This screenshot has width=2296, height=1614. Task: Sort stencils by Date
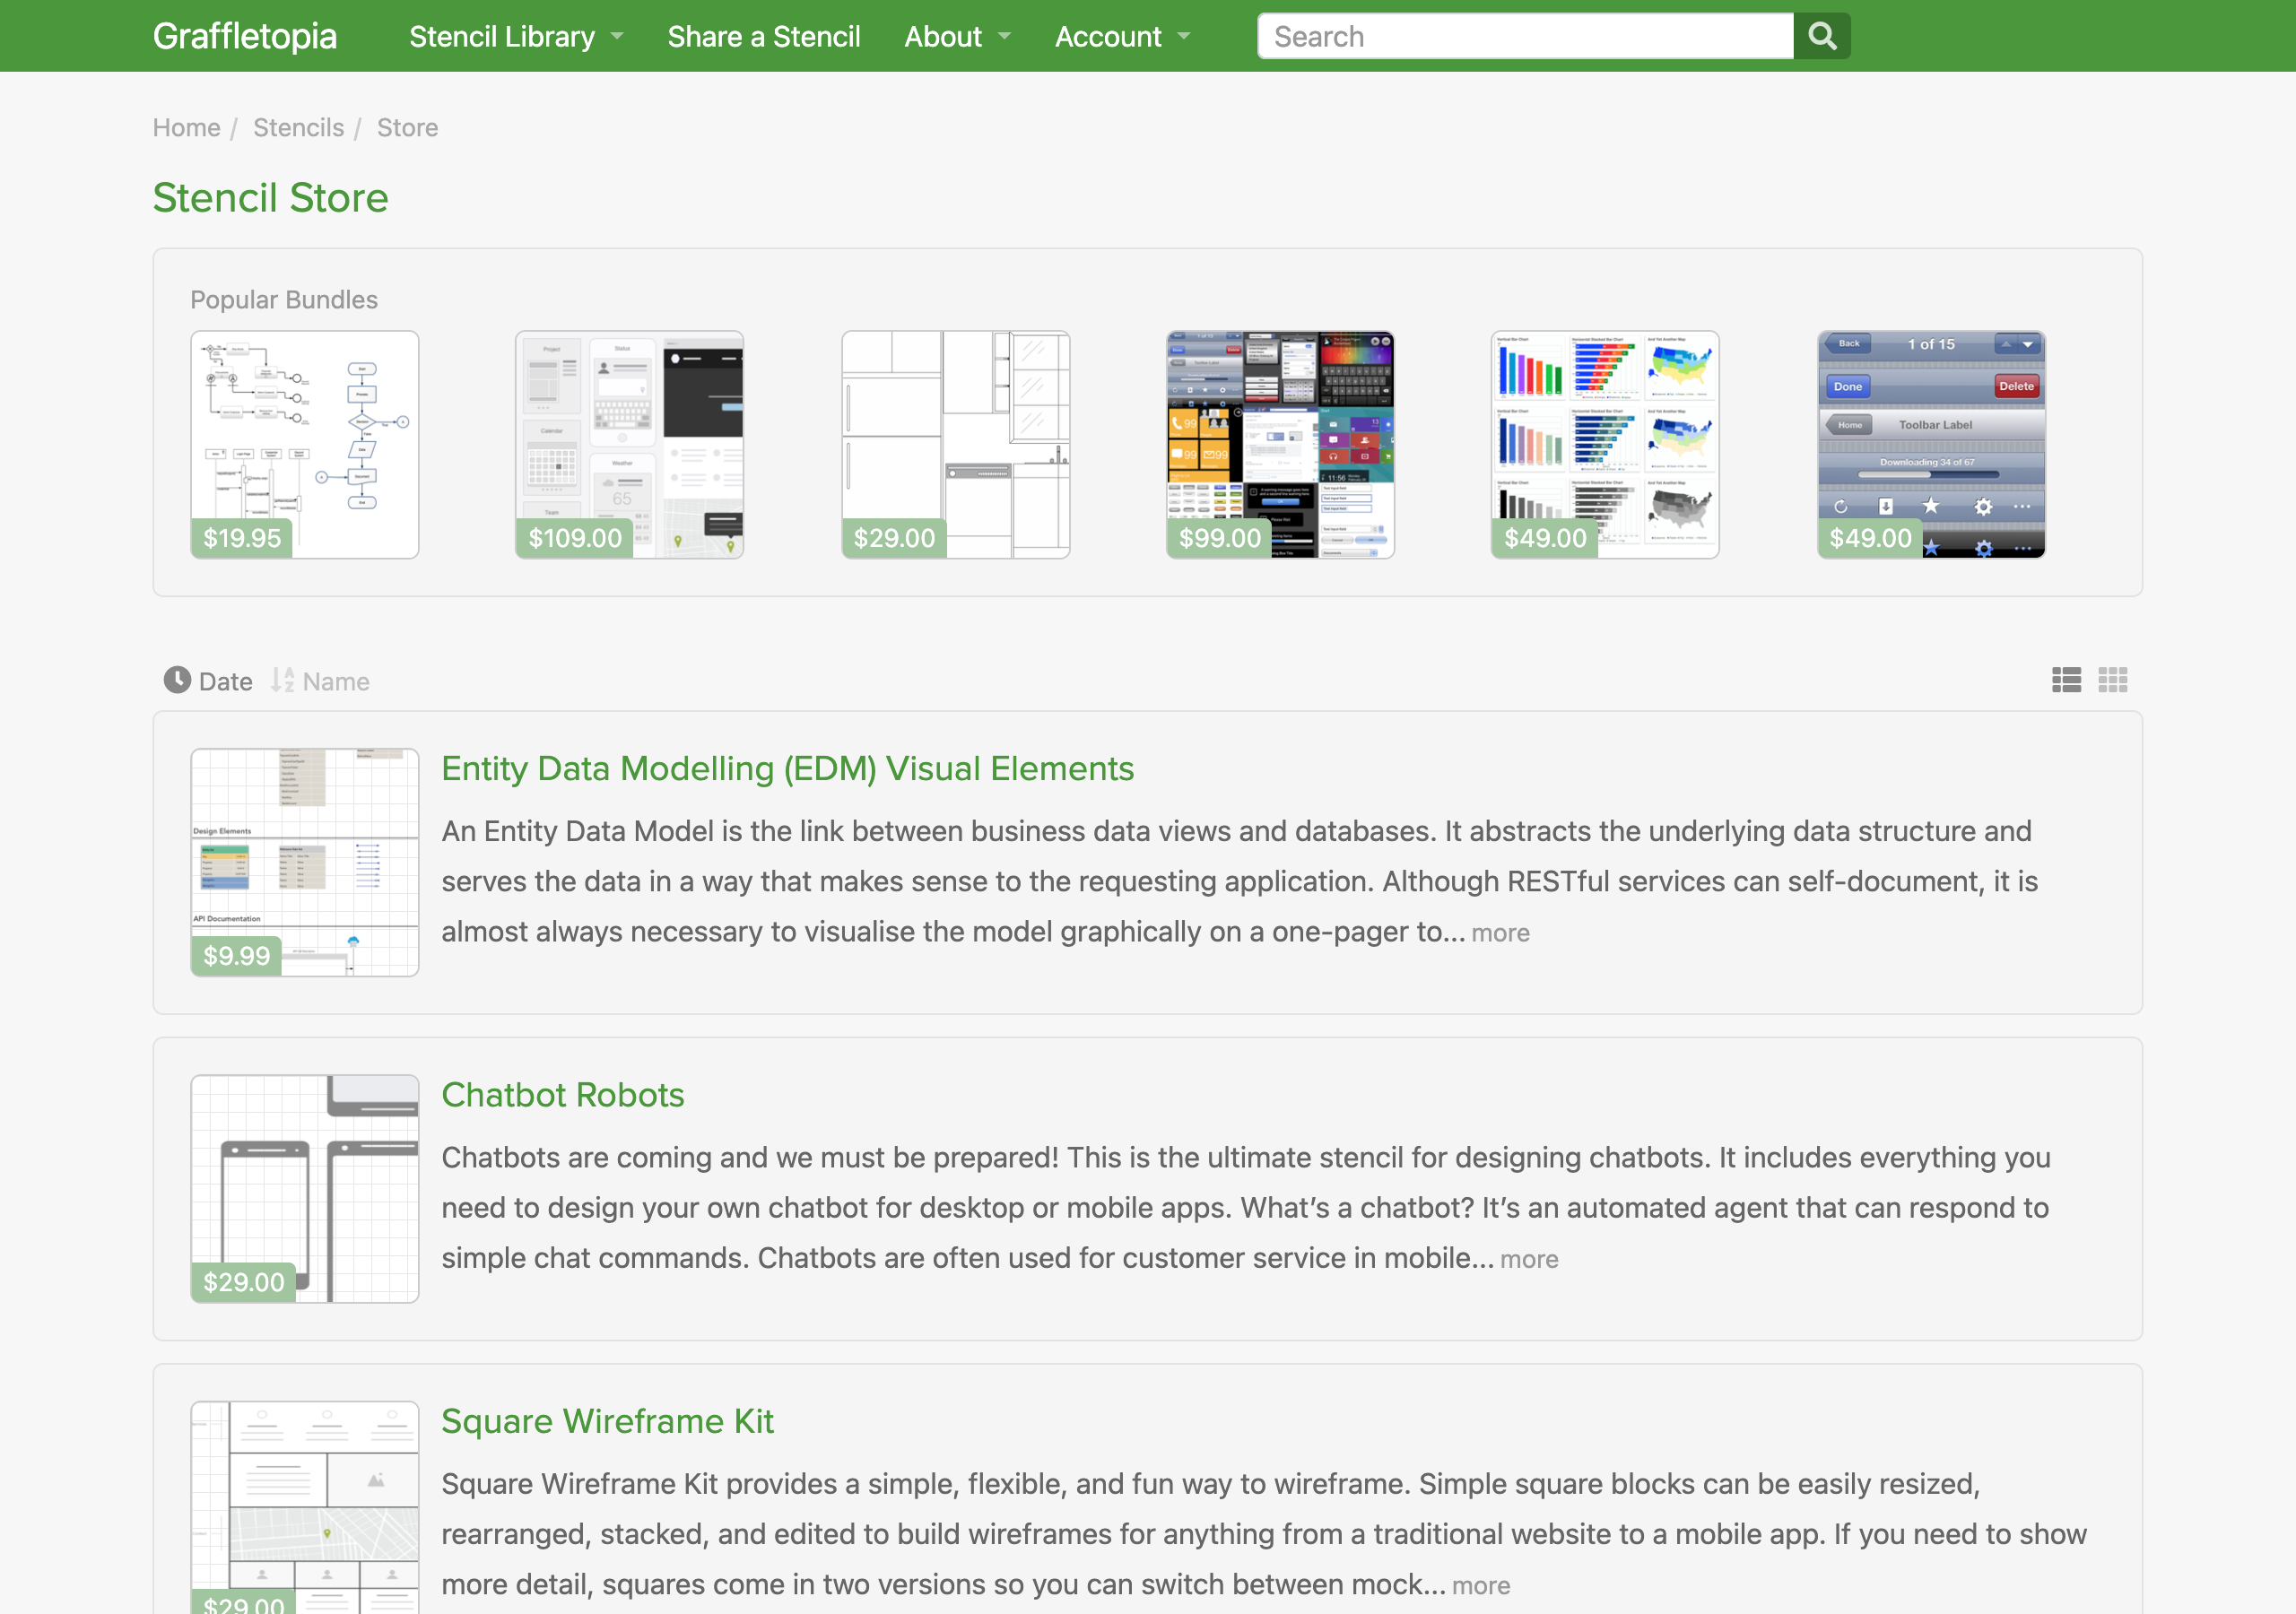coord(208,681)
